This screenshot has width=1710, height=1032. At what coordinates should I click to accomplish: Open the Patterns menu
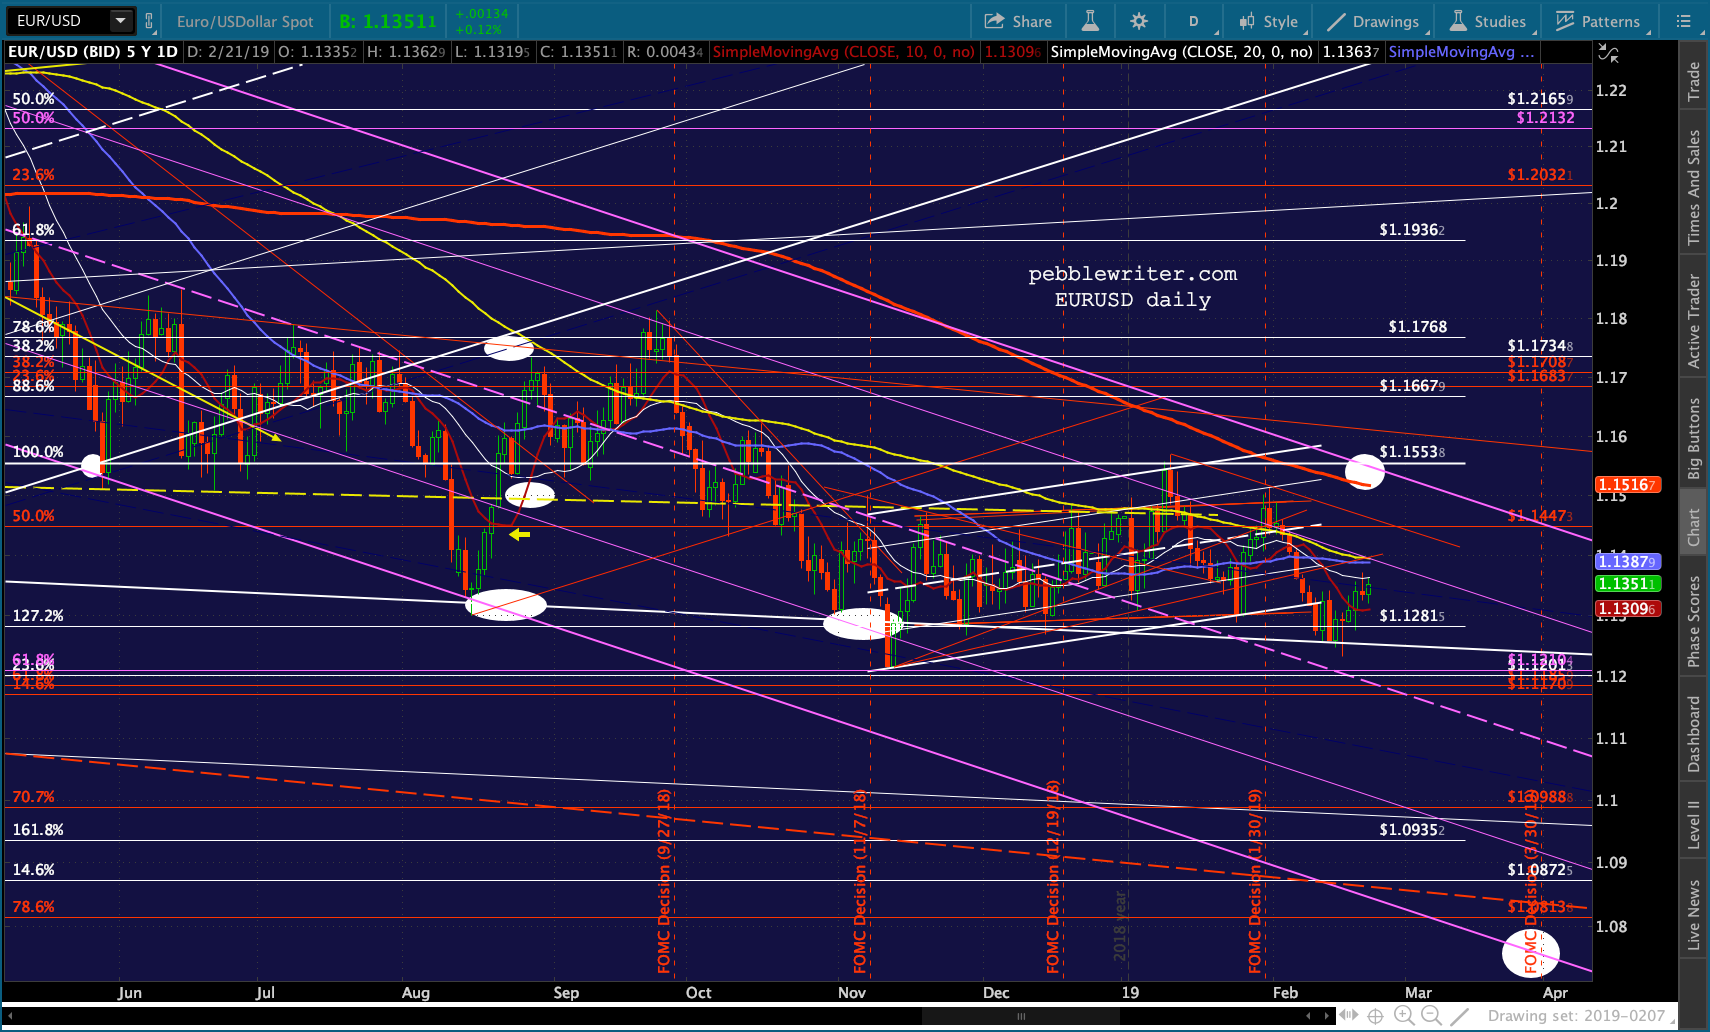tap(1598, 21)
